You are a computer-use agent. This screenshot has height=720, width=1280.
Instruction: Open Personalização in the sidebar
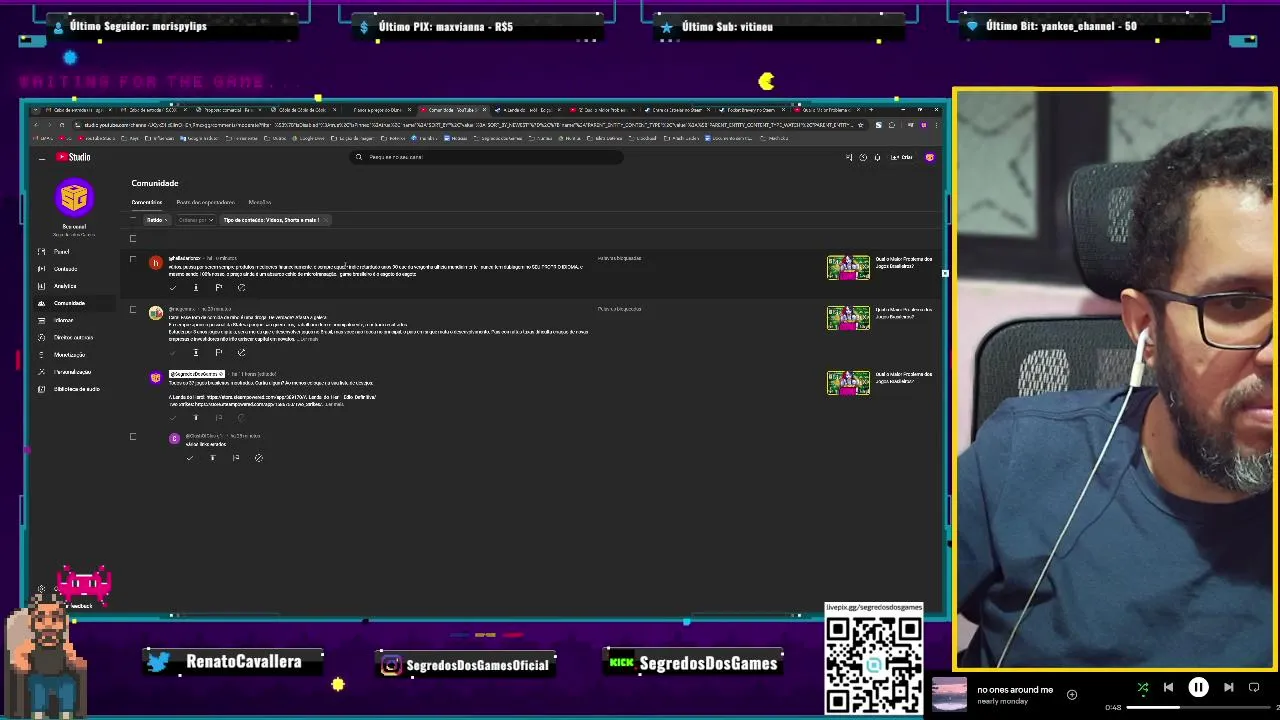pos(72,372)
